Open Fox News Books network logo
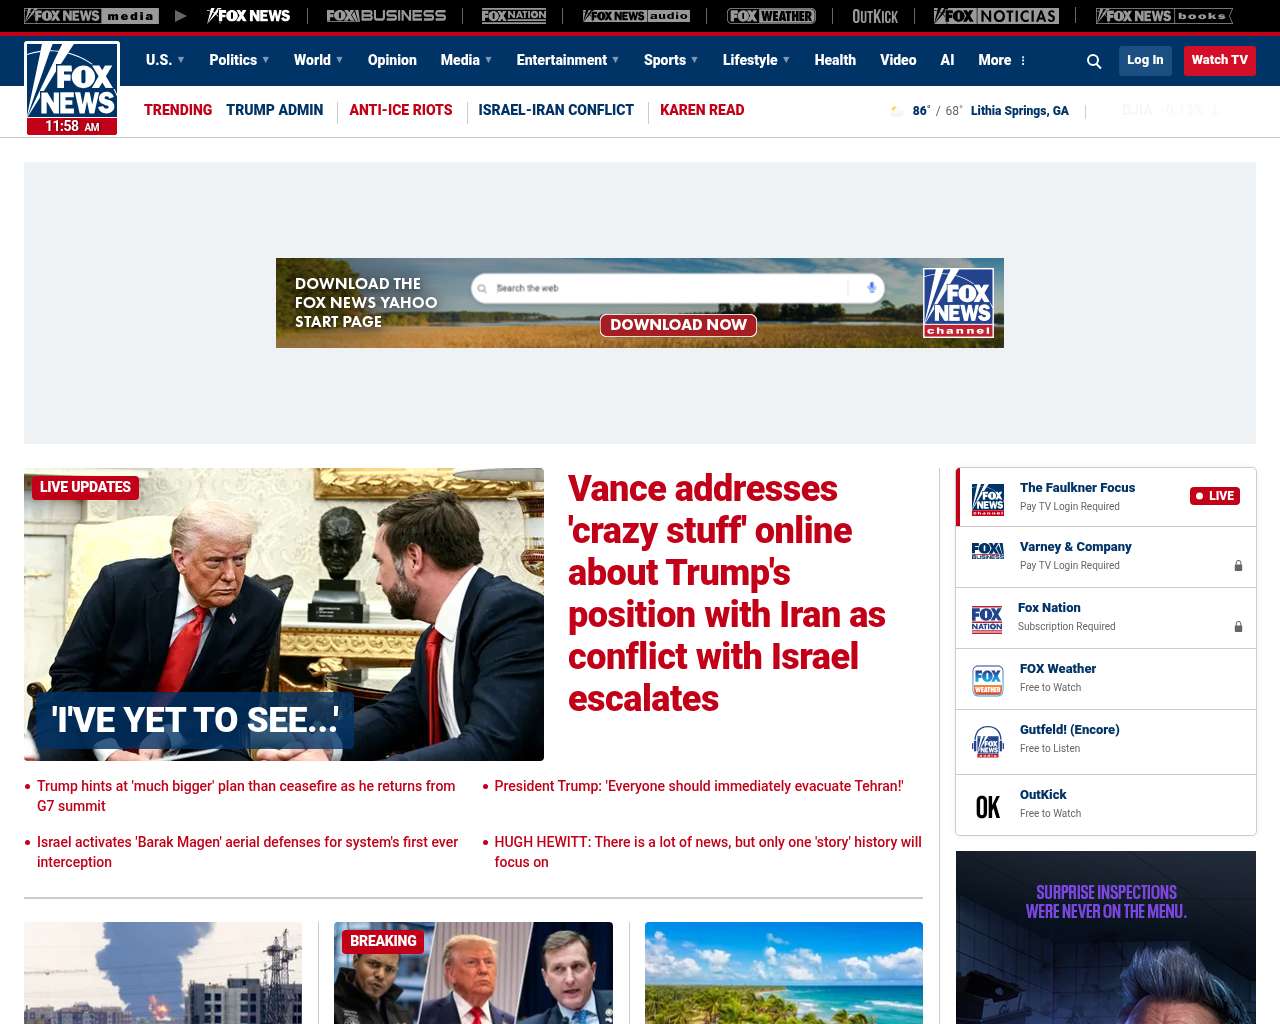This screenshot has width=1280, height=1024. point(1164,16)
